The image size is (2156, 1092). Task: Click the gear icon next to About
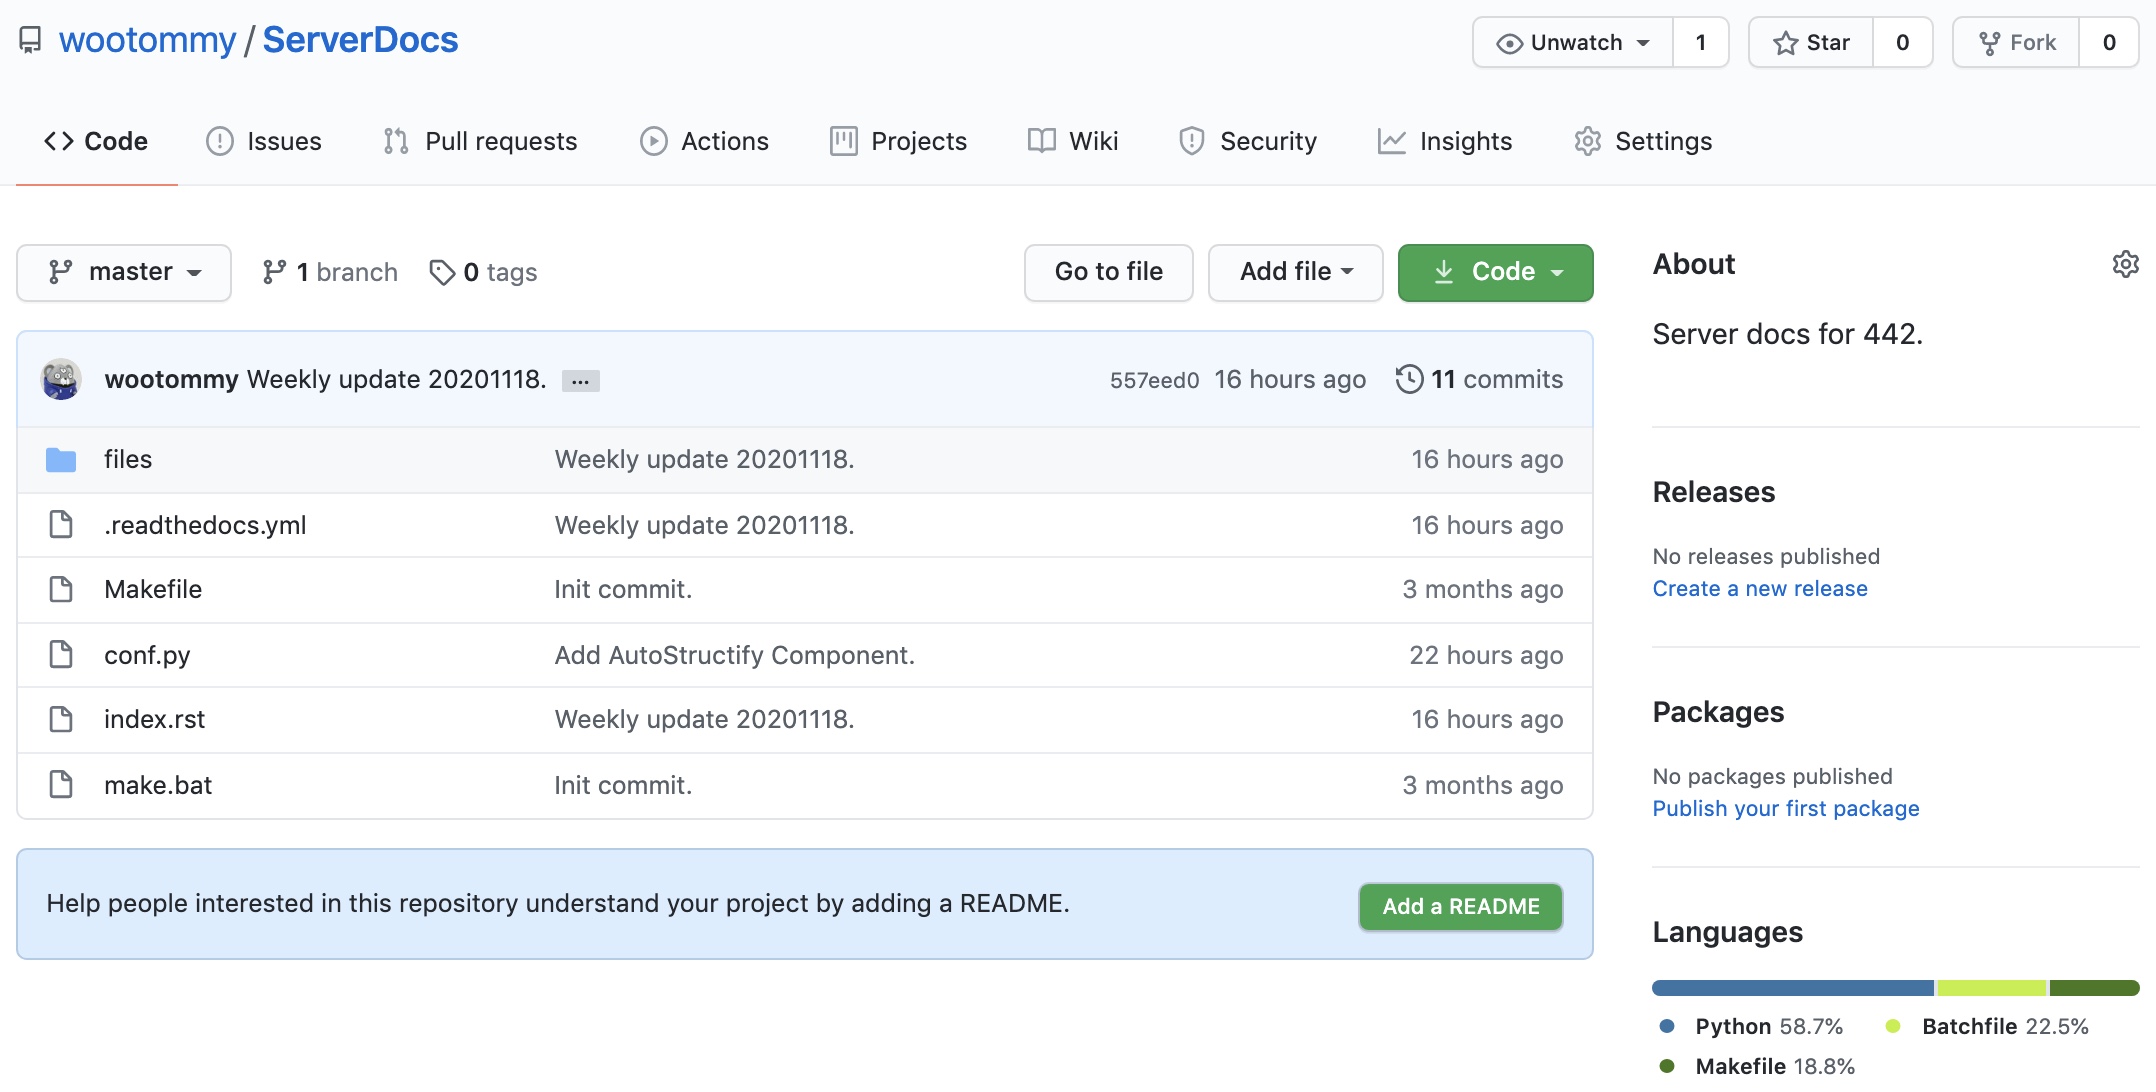pyautogui.click(x=2125, y=264)
